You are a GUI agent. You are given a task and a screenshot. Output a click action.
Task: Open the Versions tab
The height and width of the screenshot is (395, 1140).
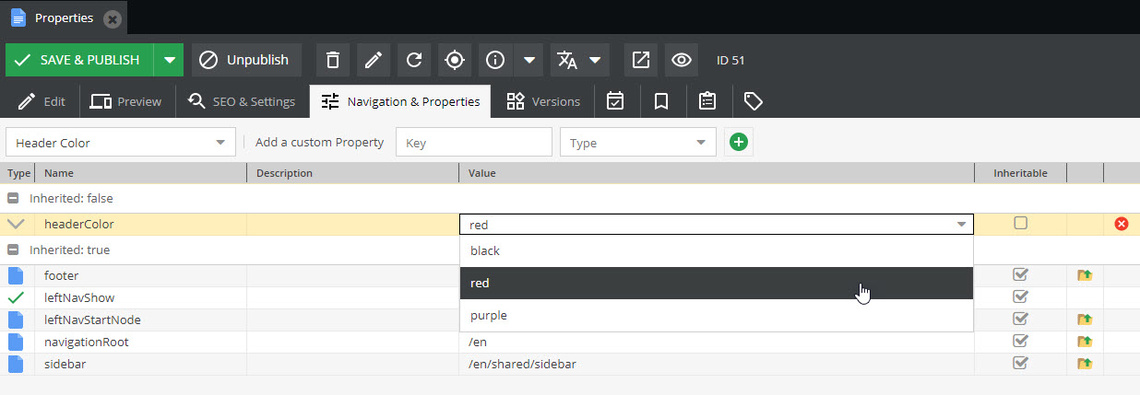tap(543, 101)
